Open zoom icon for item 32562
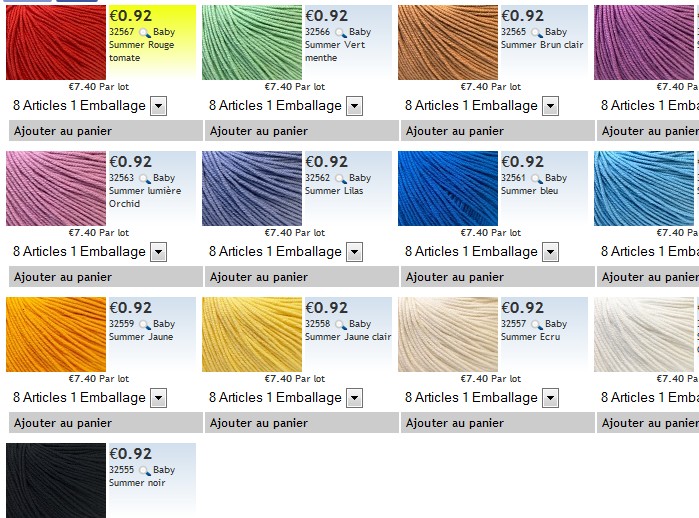The height and width of the screenshot is (518, 699). pyautogui.click(x=341, y=178)
